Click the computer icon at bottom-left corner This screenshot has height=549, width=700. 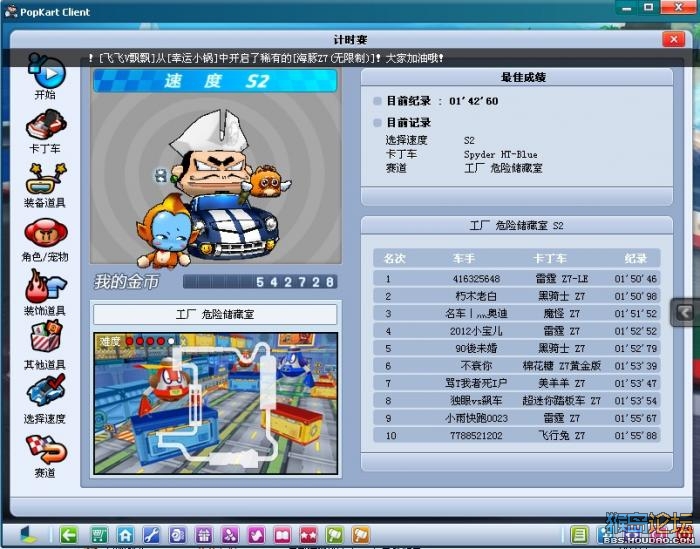pyautogui.click(x=28, y=535)
